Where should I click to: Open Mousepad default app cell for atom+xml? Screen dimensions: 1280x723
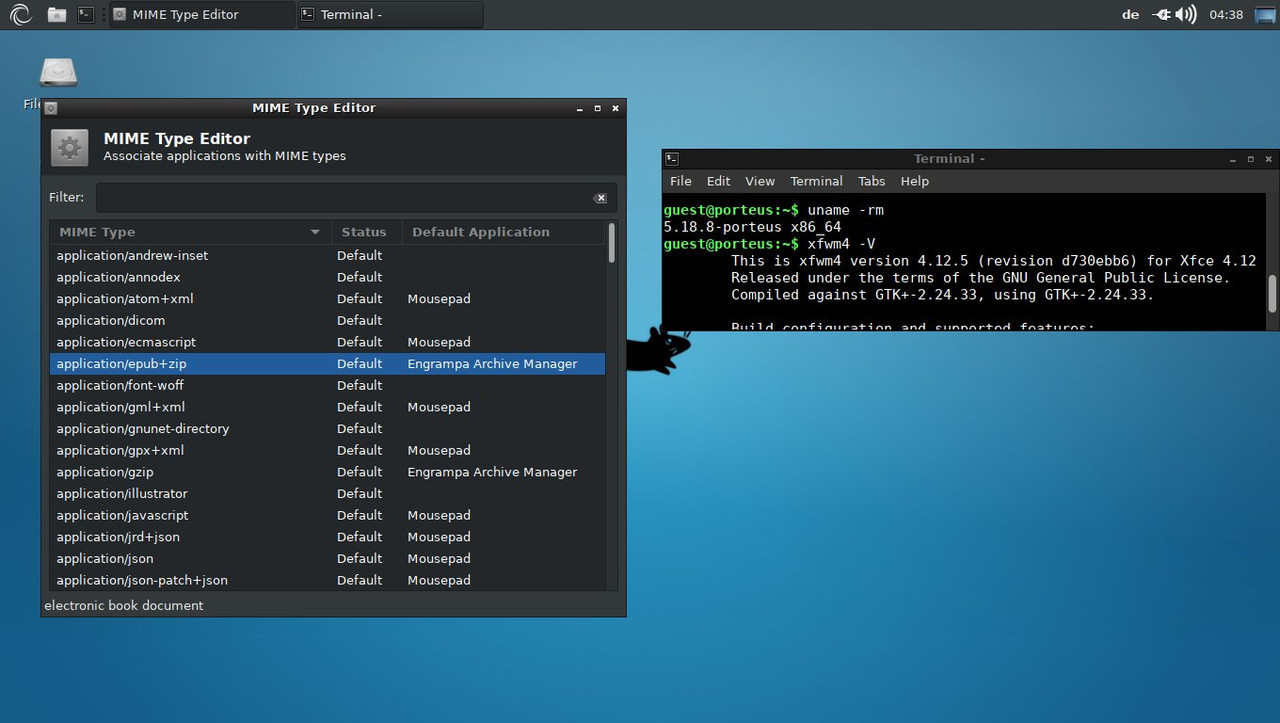439,299
